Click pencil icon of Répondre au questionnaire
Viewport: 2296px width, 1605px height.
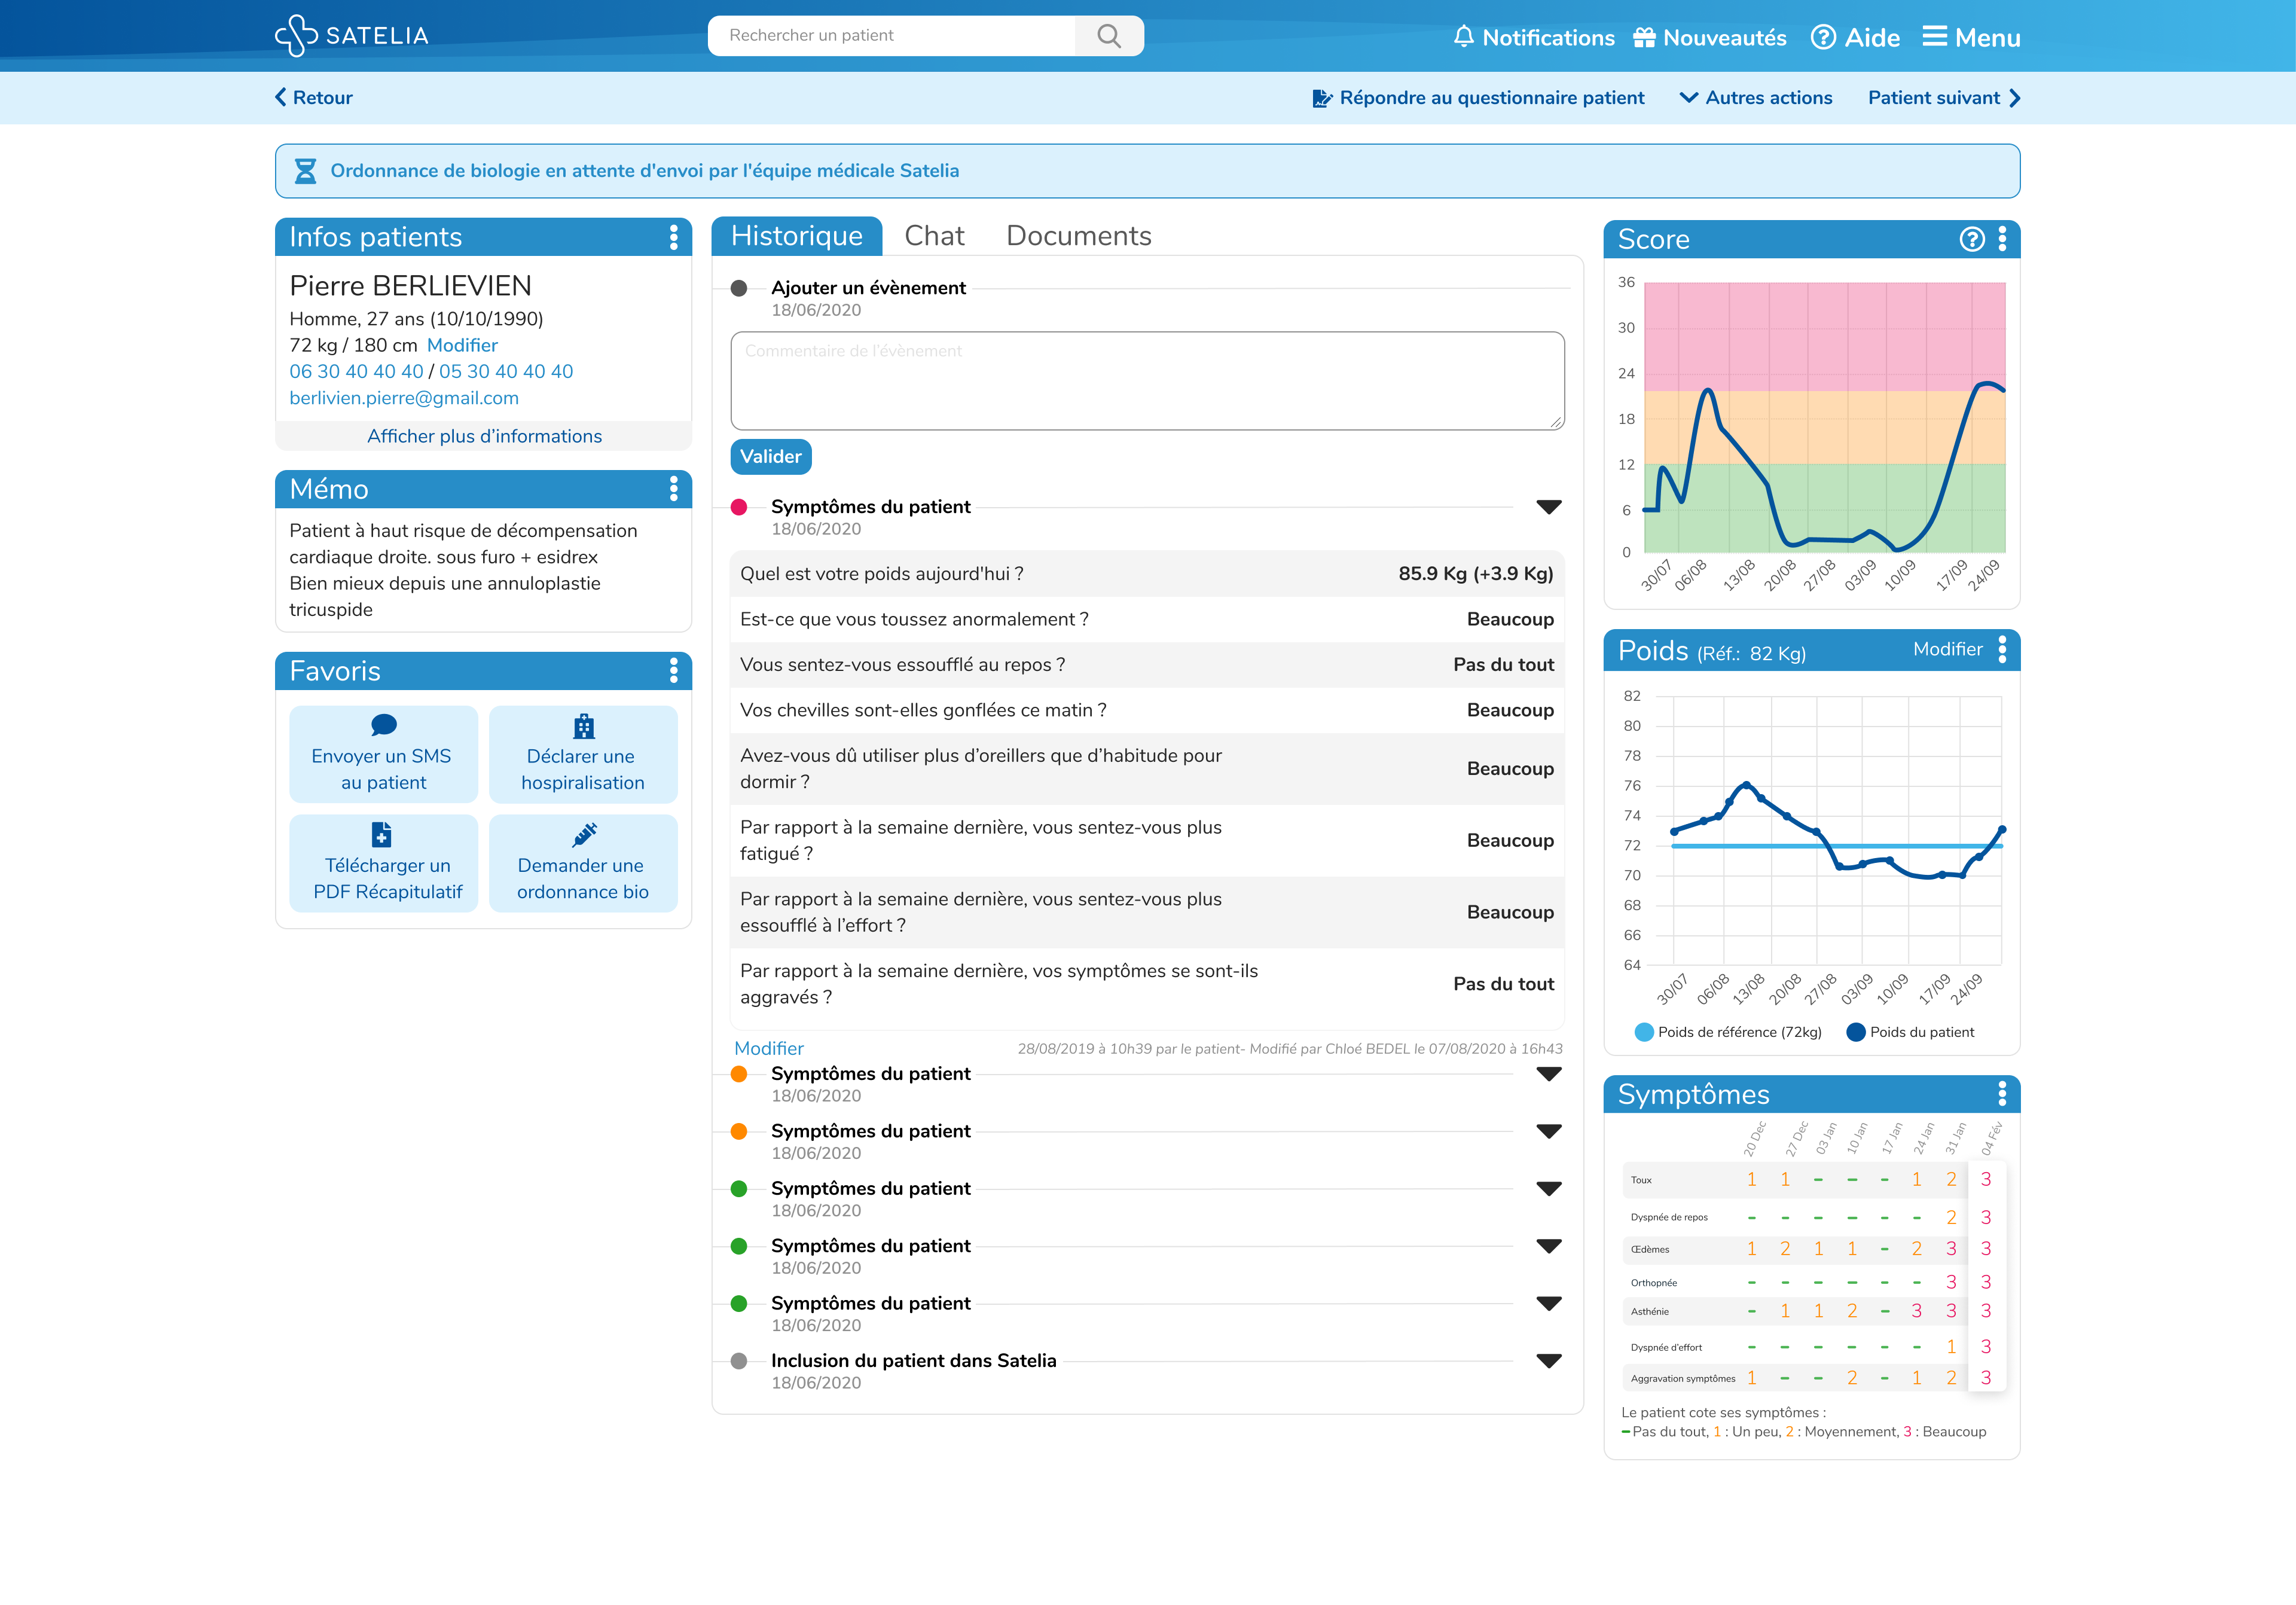click(1322, 98)
